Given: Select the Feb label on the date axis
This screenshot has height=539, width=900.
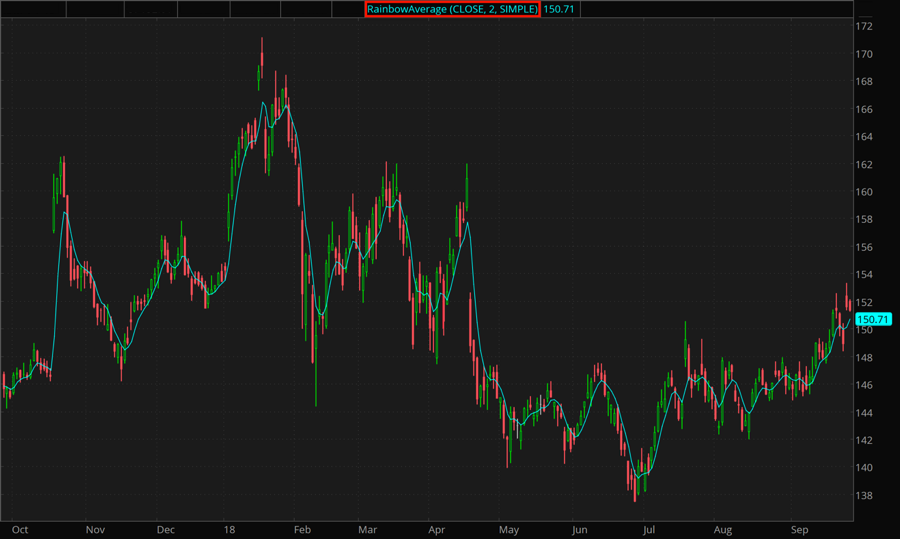Looking at the screenshot, I should click(x=301, y=529).
